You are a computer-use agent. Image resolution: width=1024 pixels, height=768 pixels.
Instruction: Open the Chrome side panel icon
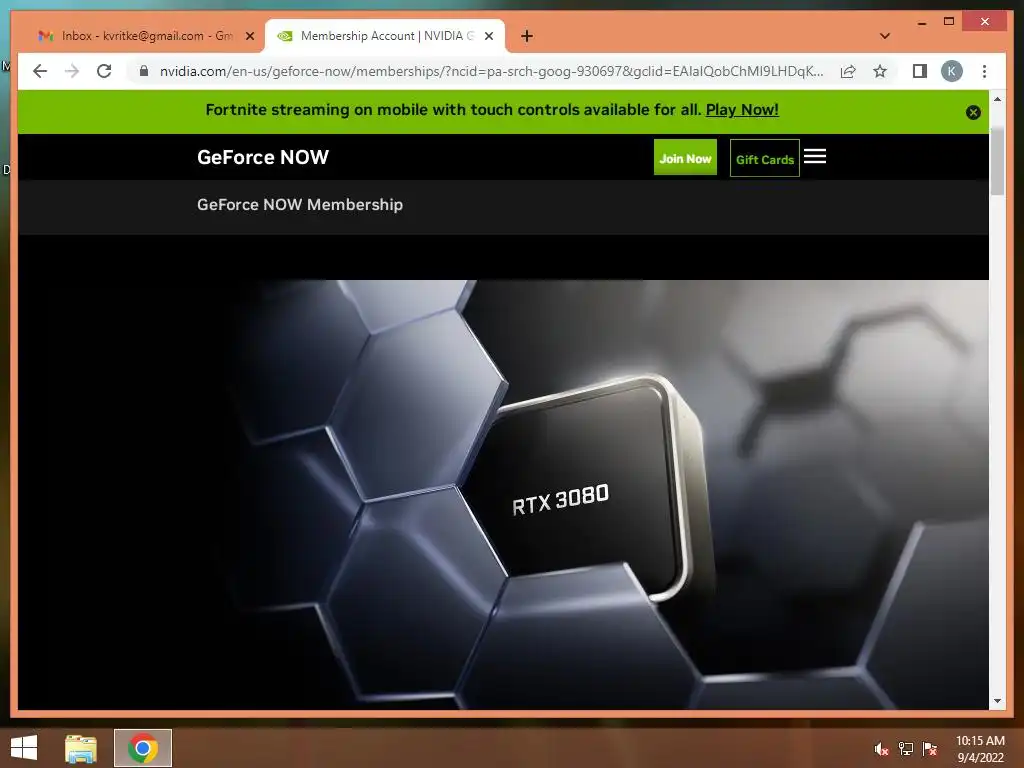[x=920, y=71]
